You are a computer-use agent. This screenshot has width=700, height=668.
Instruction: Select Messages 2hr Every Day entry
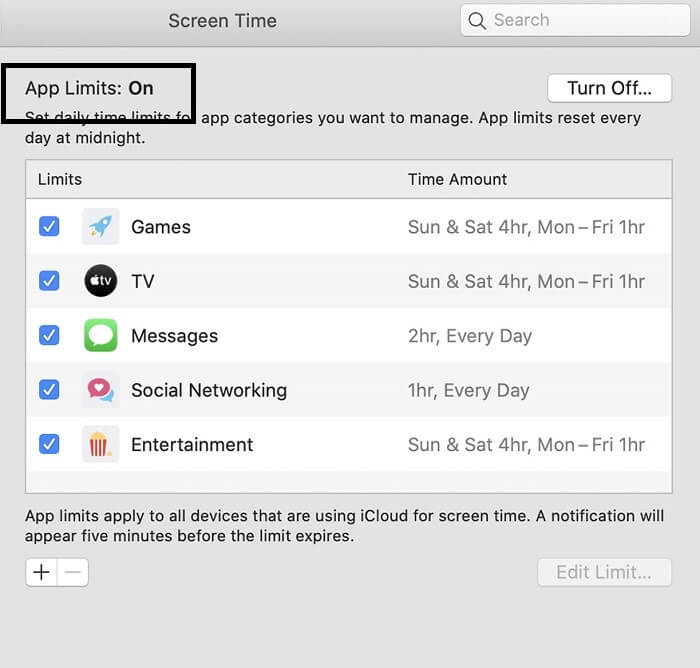click(470, 336)
